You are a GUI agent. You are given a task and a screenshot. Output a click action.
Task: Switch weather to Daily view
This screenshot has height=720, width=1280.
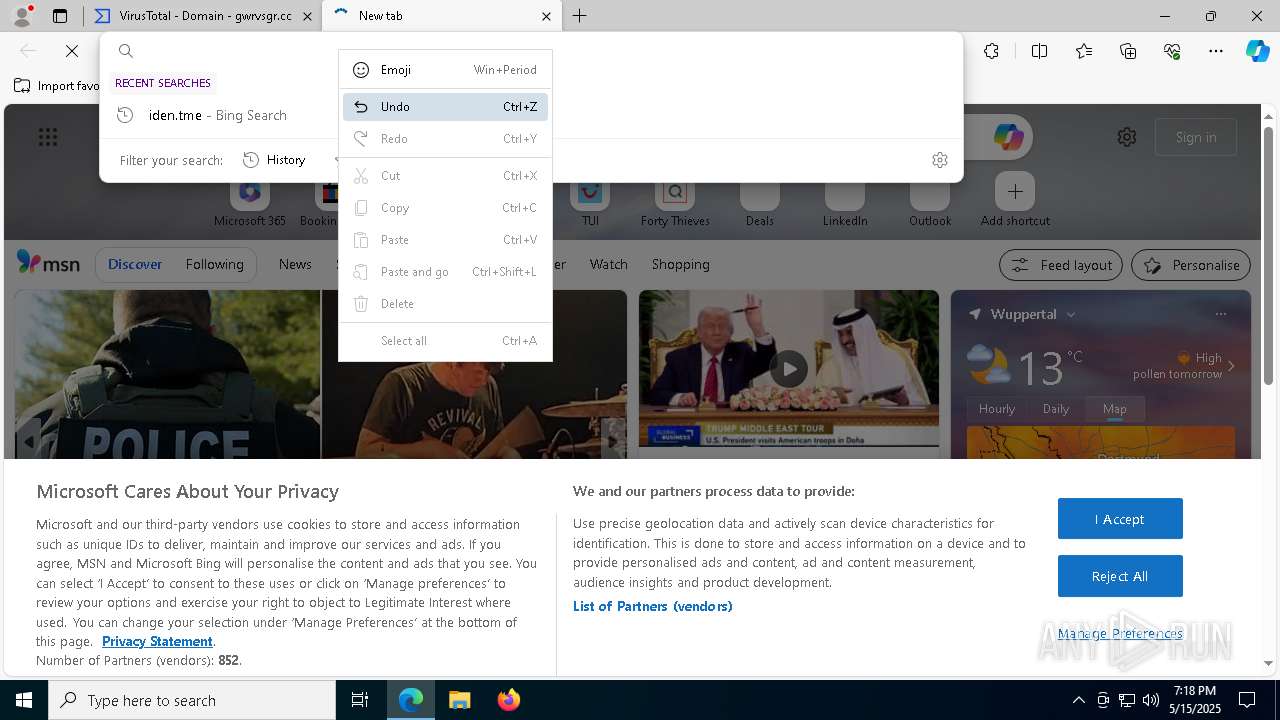[1056, 409]
